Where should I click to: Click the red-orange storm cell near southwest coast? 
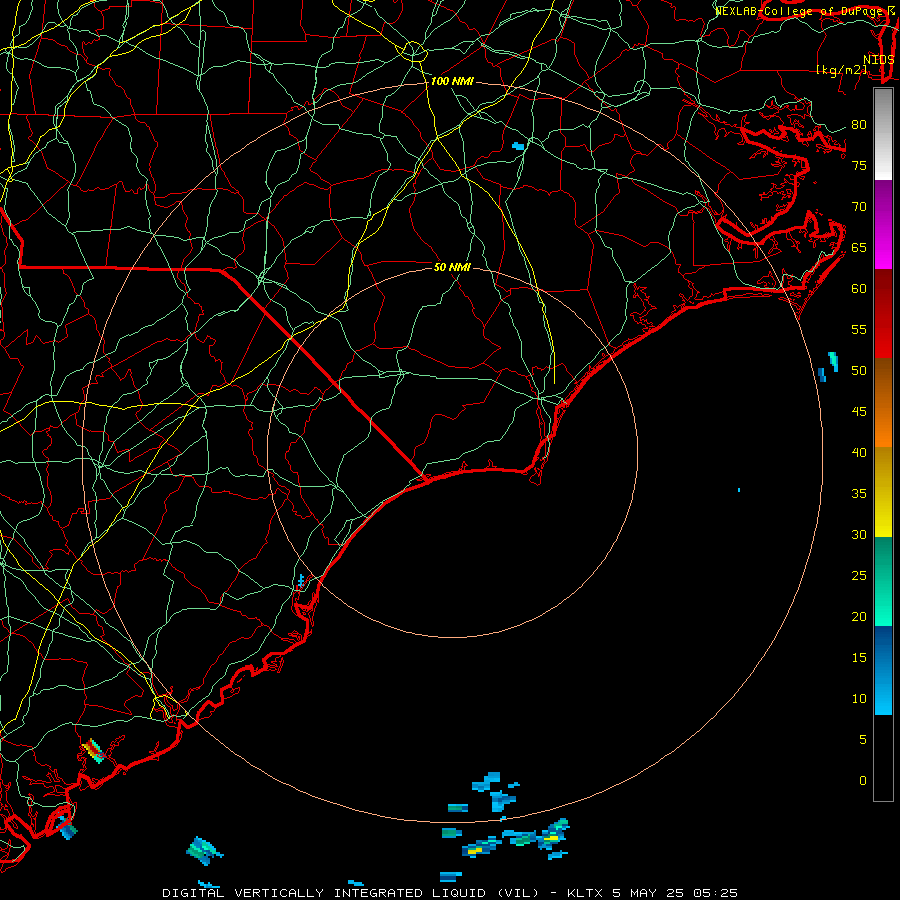point(93,750)
